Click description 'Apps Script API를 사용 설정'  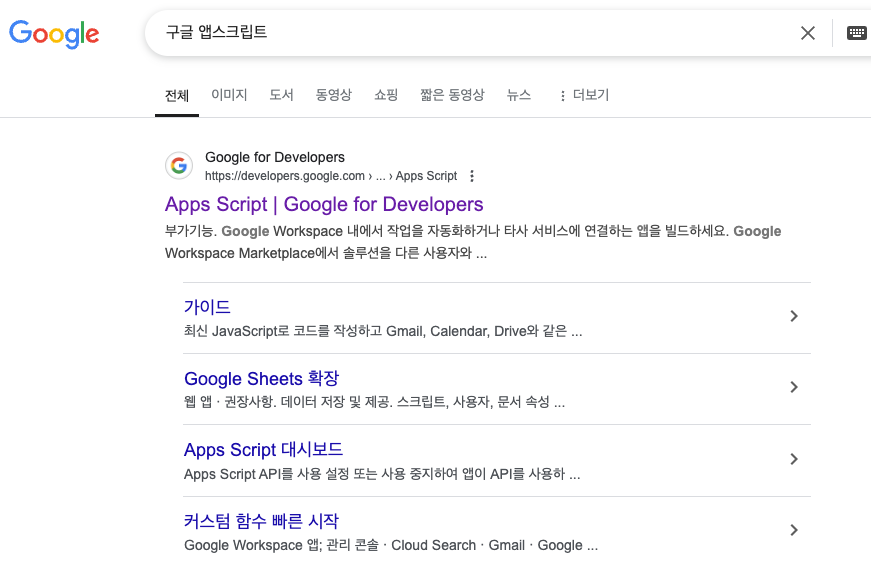point(382,474)
